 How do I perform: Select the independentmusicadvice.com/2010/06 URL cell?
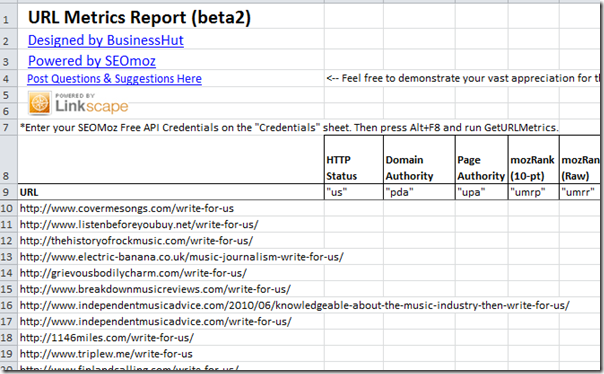[x=295, y=305]
